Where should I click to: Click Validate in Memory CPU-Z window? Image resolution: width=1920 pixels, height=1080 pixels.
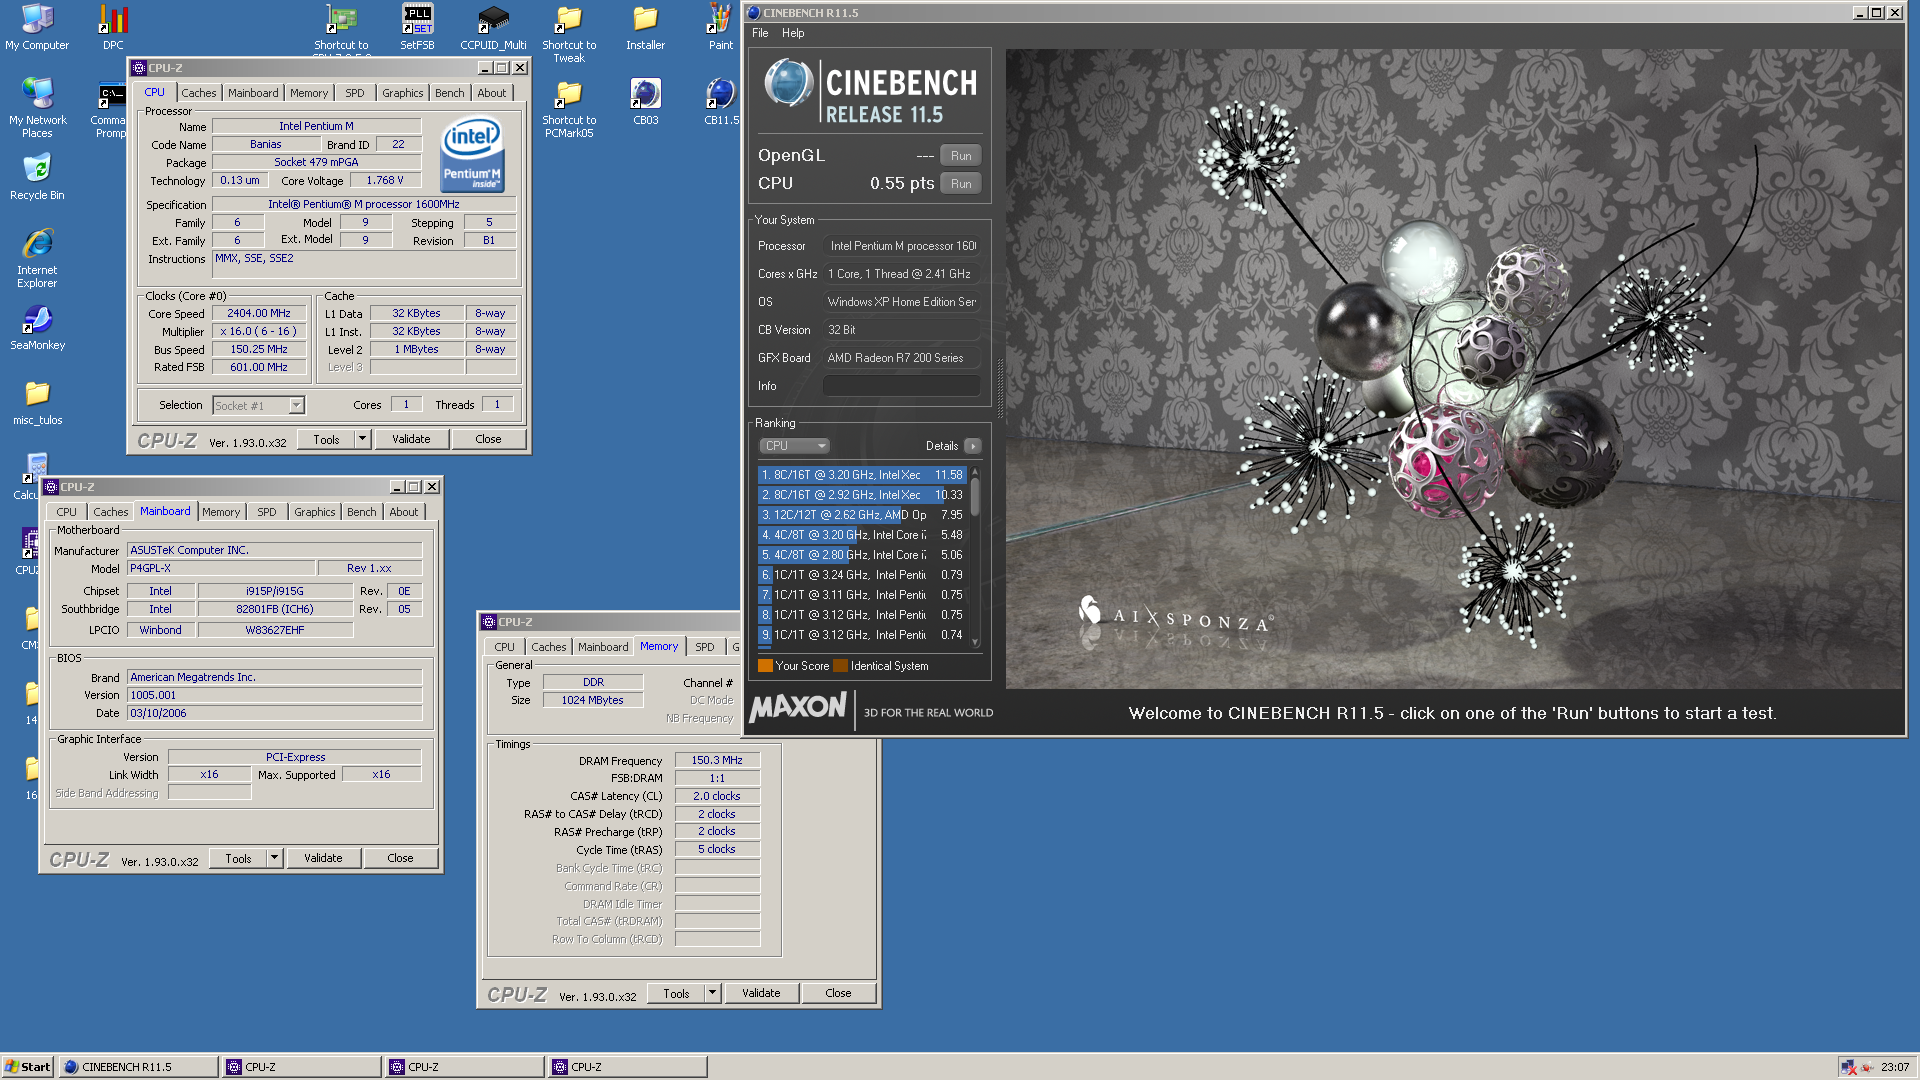click(x=761, y=993)
